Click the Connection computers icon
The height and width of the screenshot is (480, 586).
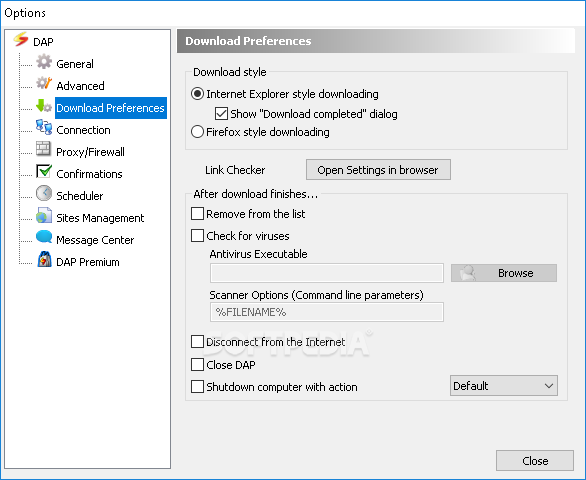44,127
